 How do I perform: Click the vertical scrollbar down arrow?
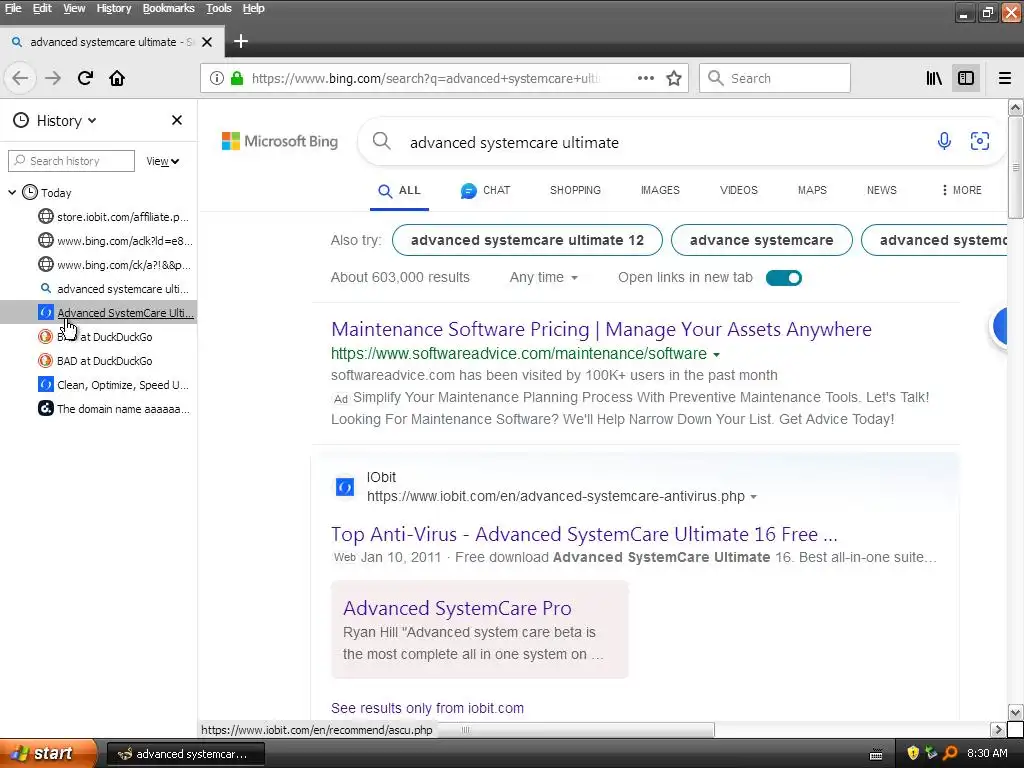tap(1015, 712)
